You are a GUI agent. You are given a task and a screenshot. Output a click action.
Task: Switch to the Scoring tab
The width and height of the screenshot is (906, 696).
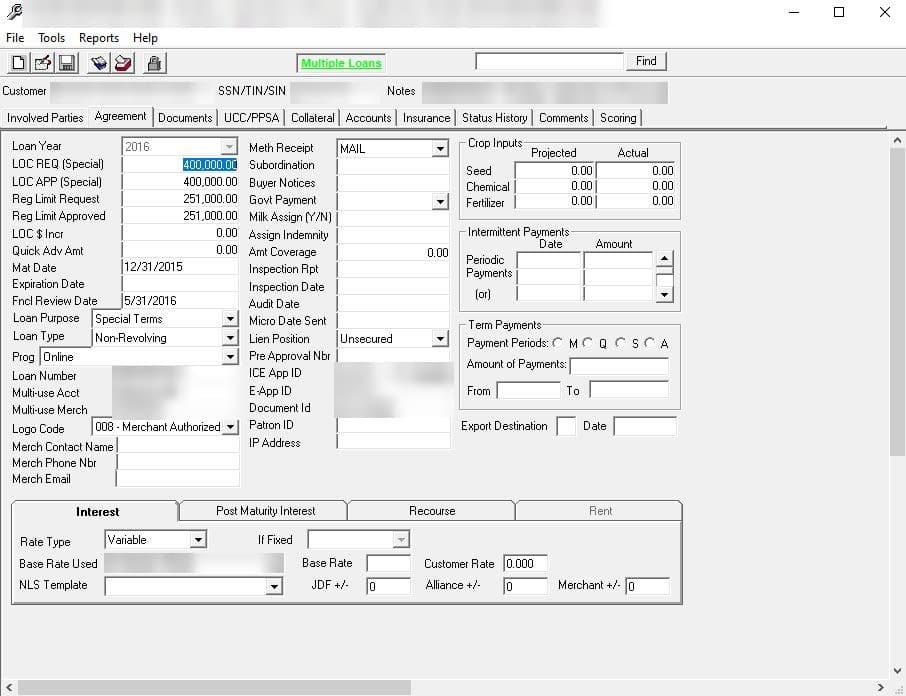[x=618, y=118]
